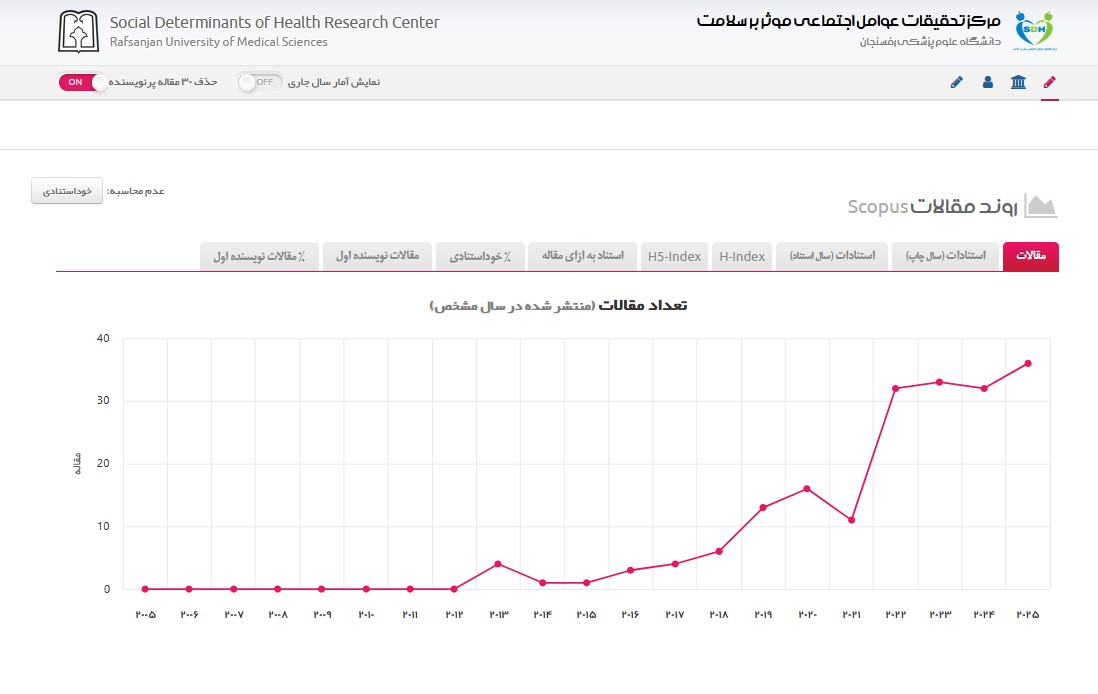
Task: Click the person profile icon
Action: 987,83
